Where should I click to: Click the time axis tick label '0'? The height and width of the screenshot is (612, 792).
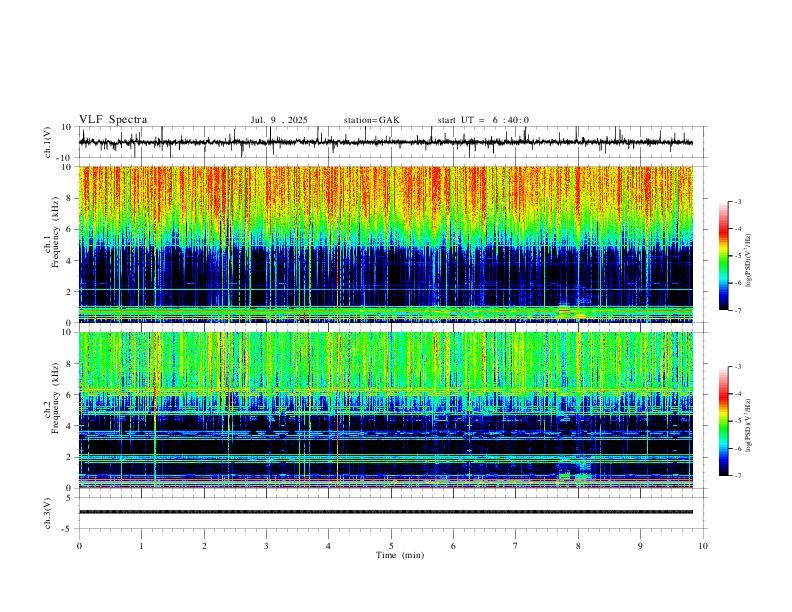click(x=79, y=546)
